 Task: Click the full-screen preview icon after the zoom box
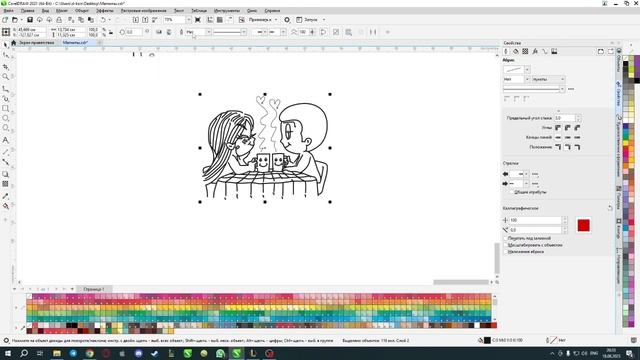pos(198,20)
